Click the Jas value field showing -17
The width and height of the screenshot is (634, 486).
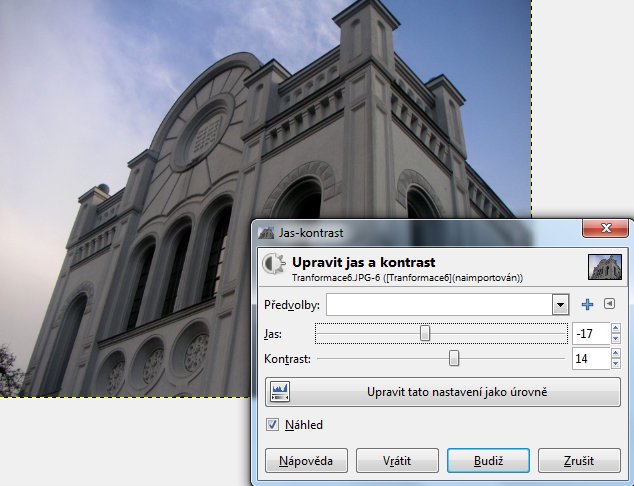(591, 334)
